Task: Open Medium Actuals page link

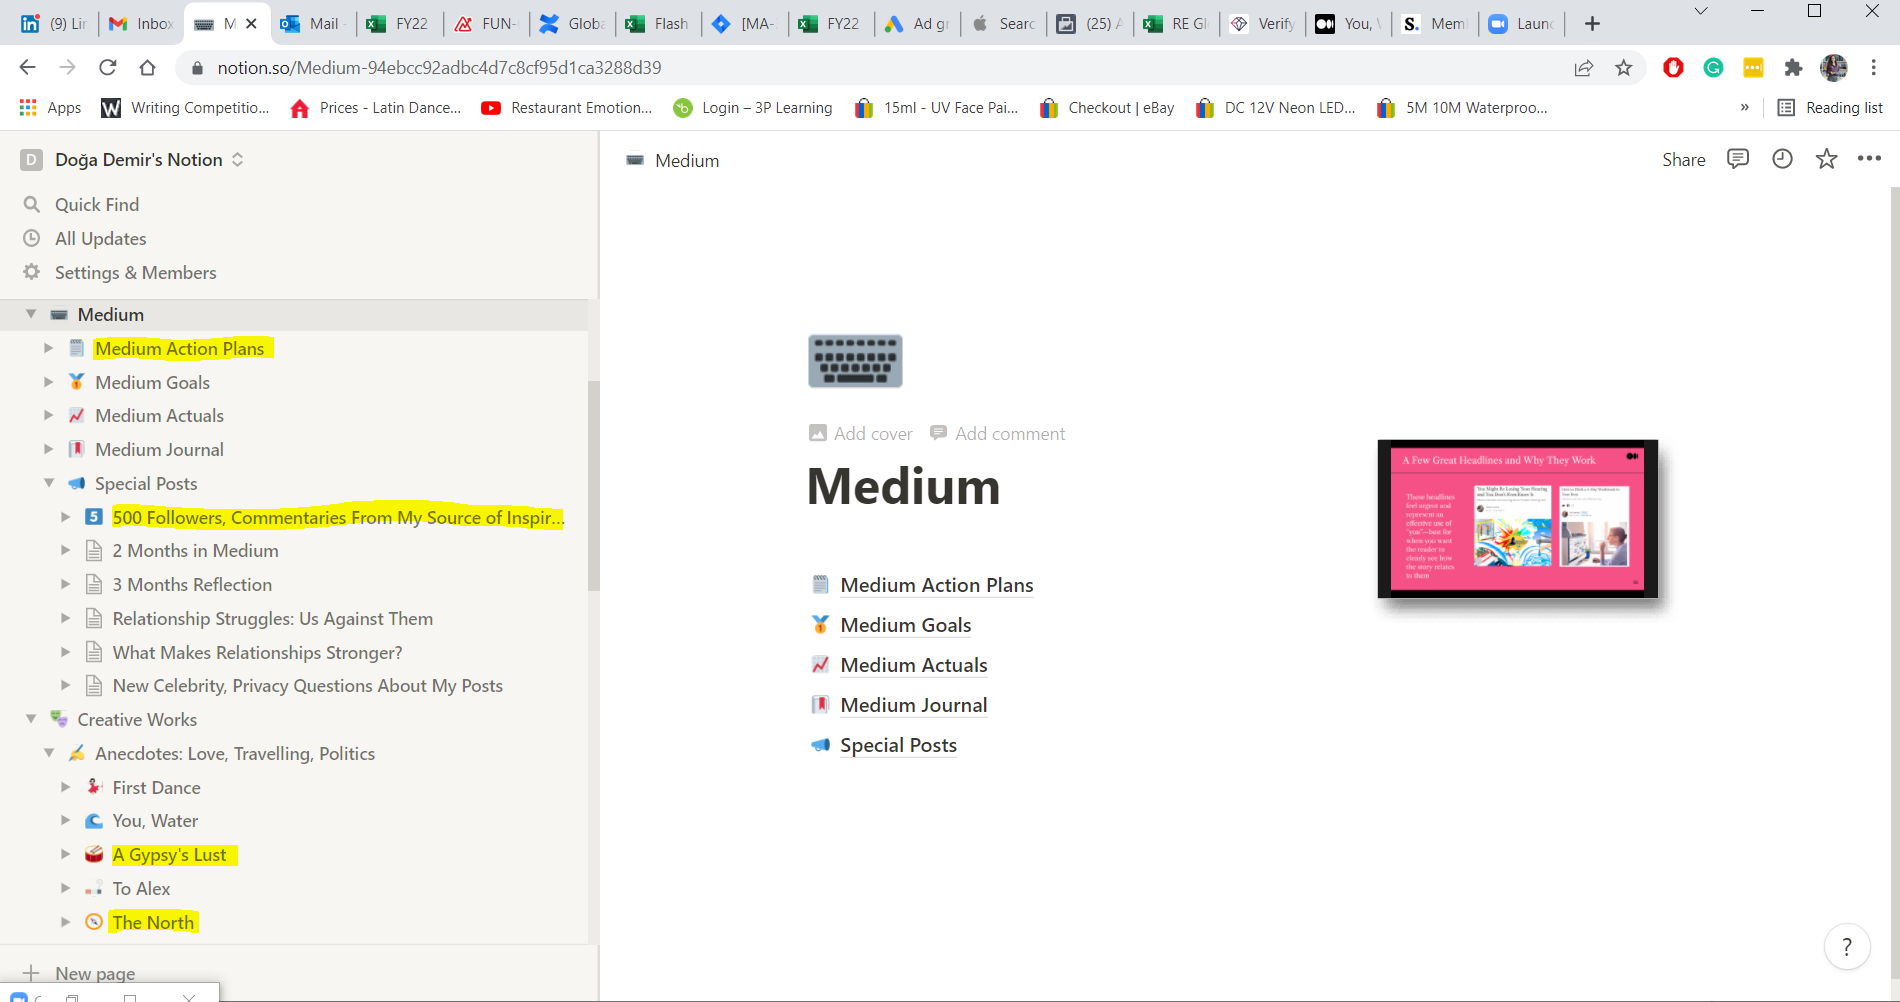Action: pyautogui.click(x=914, y=665)
